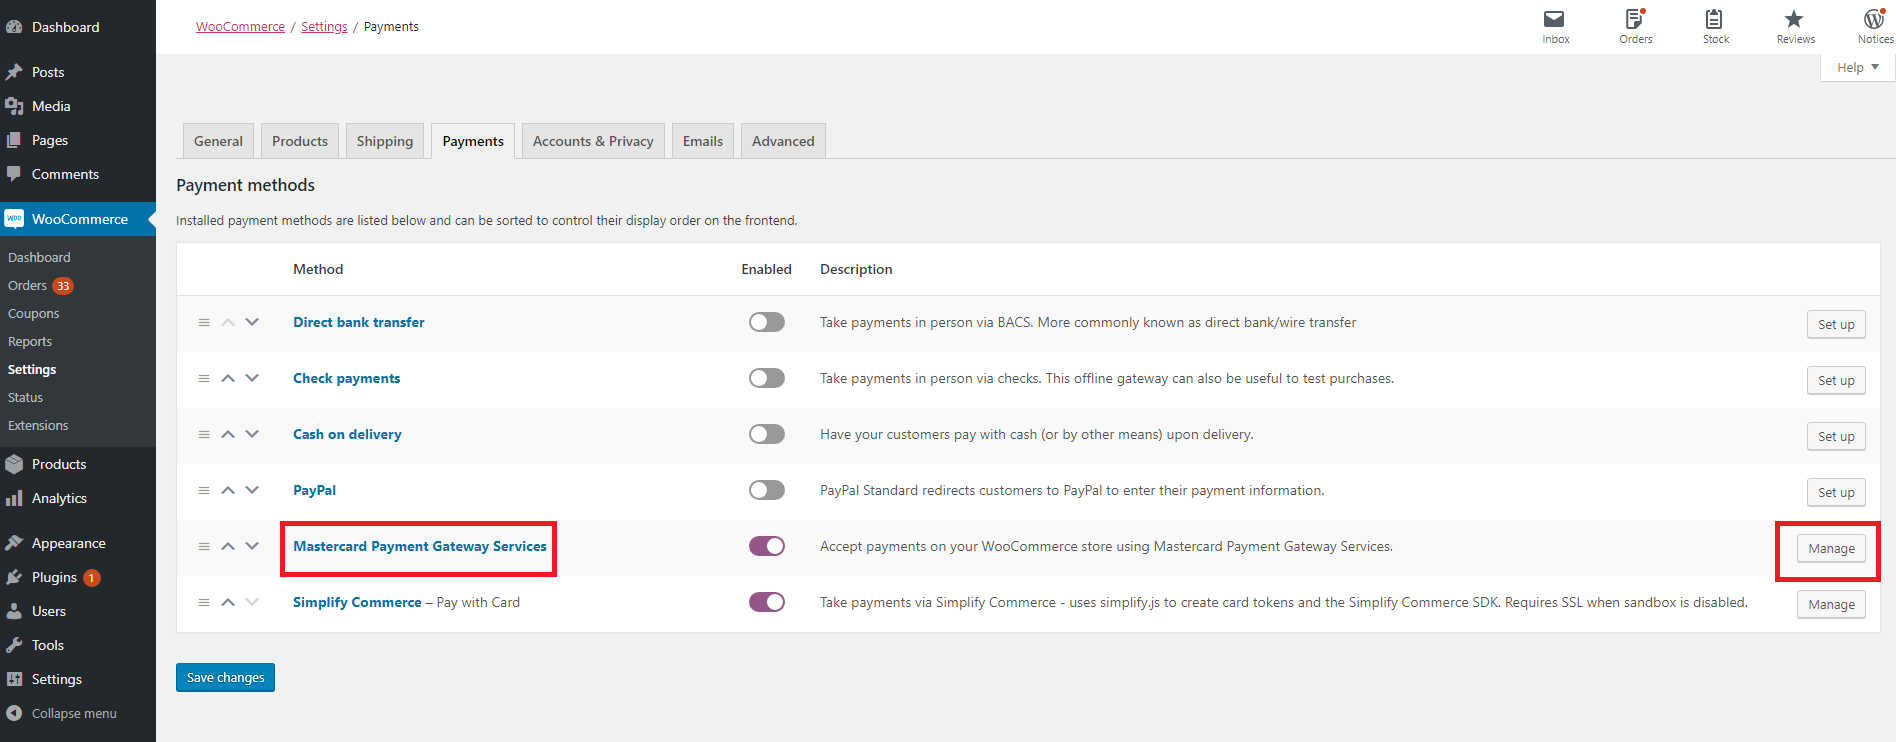Grab the drag handle for PayPal row
This screenshot has width=1896, height=742.
pos(204,490)
